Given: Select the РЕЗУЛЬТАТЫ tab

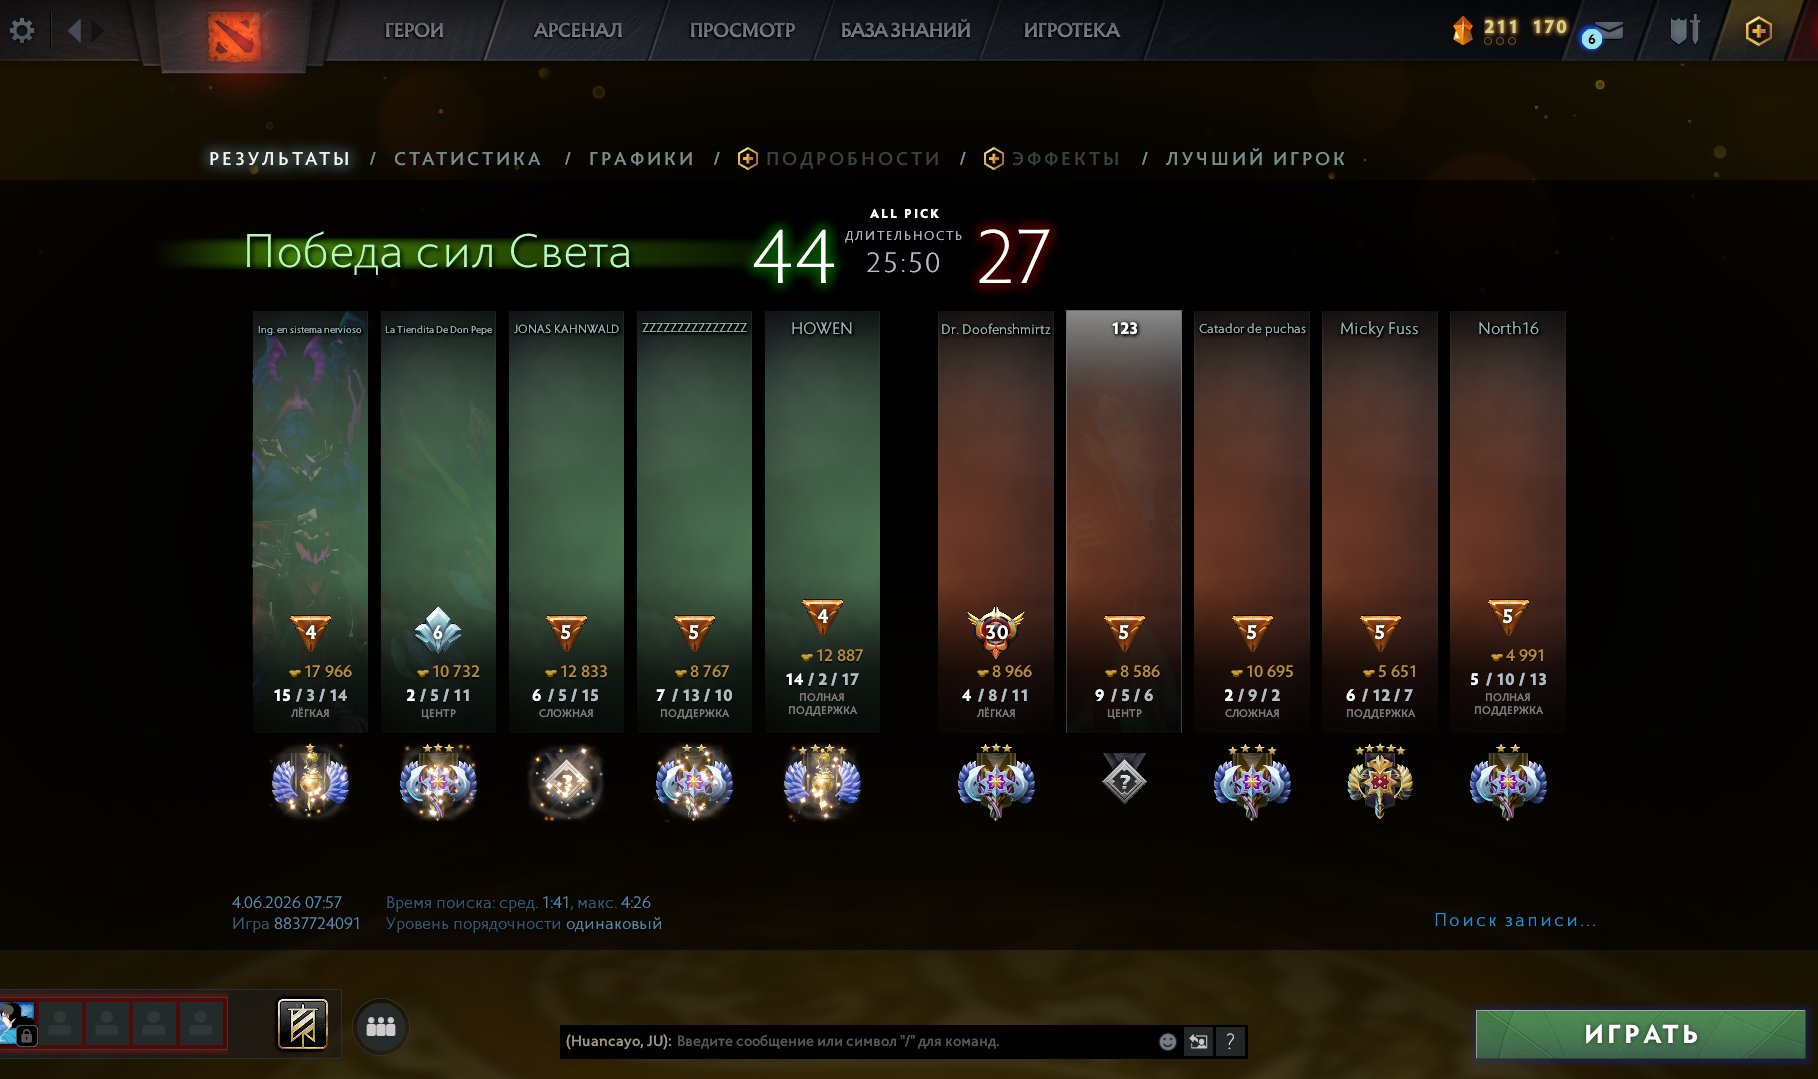Looking at the screenshot, I should coord(280,159).
